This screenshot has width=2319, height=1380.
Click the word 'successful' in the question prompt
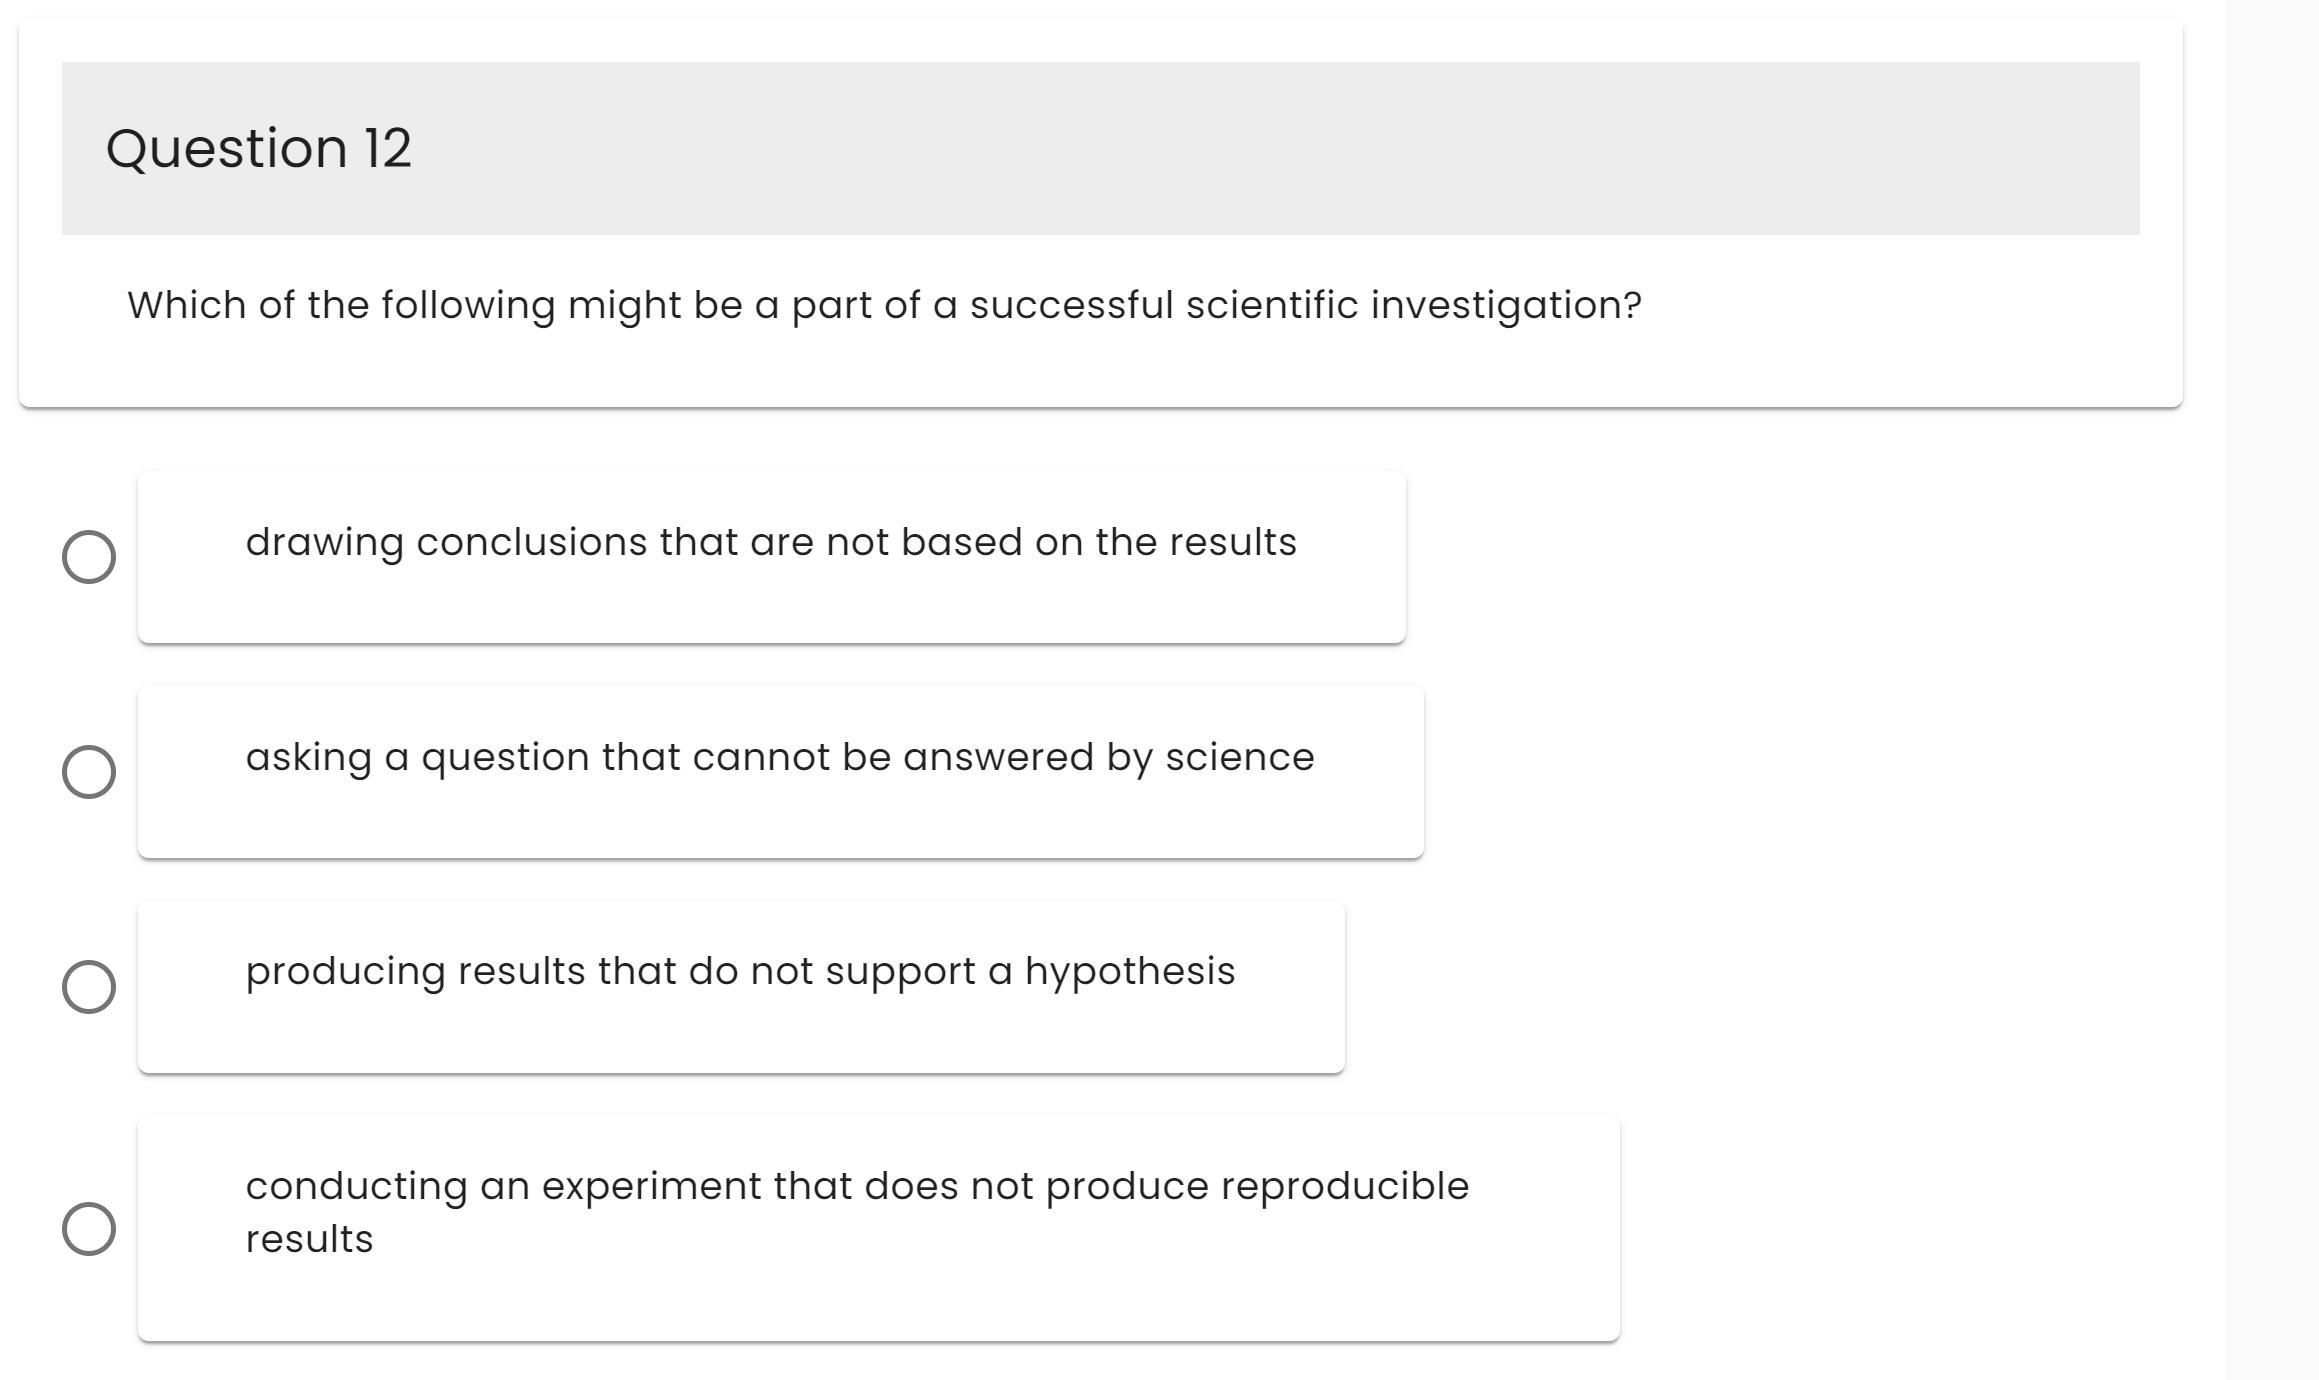click(1071, 305)
